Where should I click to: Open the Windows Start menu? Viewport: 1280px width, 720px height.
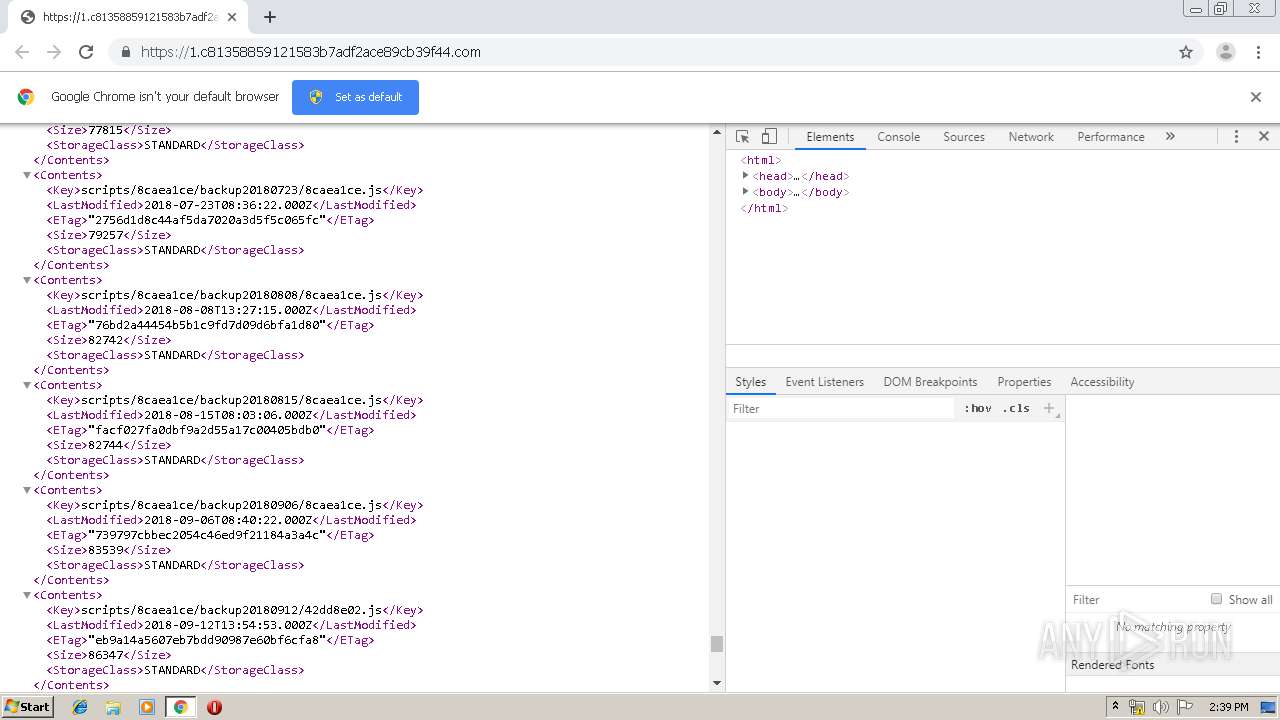(28, 707)
